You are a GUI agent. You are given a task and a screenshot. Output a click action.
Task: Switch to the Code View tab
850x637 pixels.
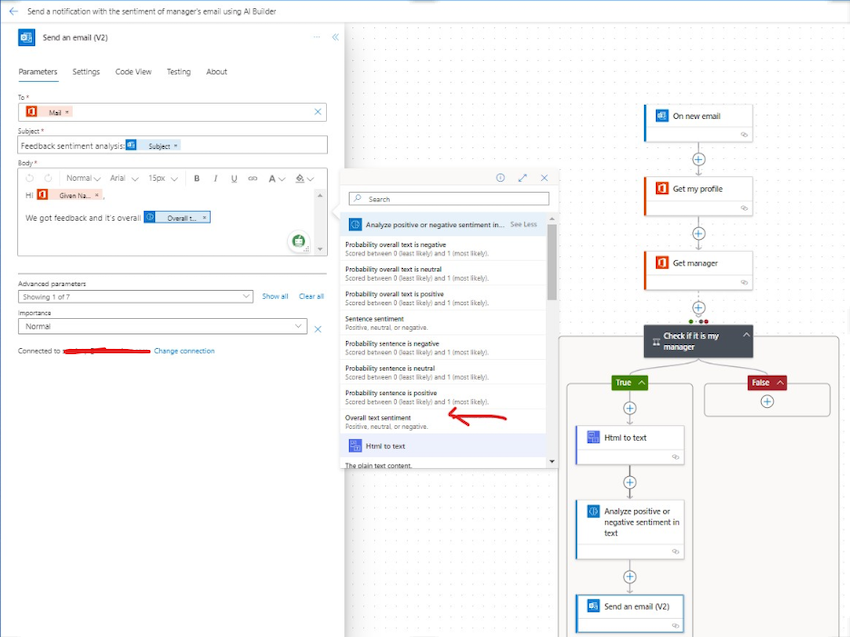[x=133, y=72]
